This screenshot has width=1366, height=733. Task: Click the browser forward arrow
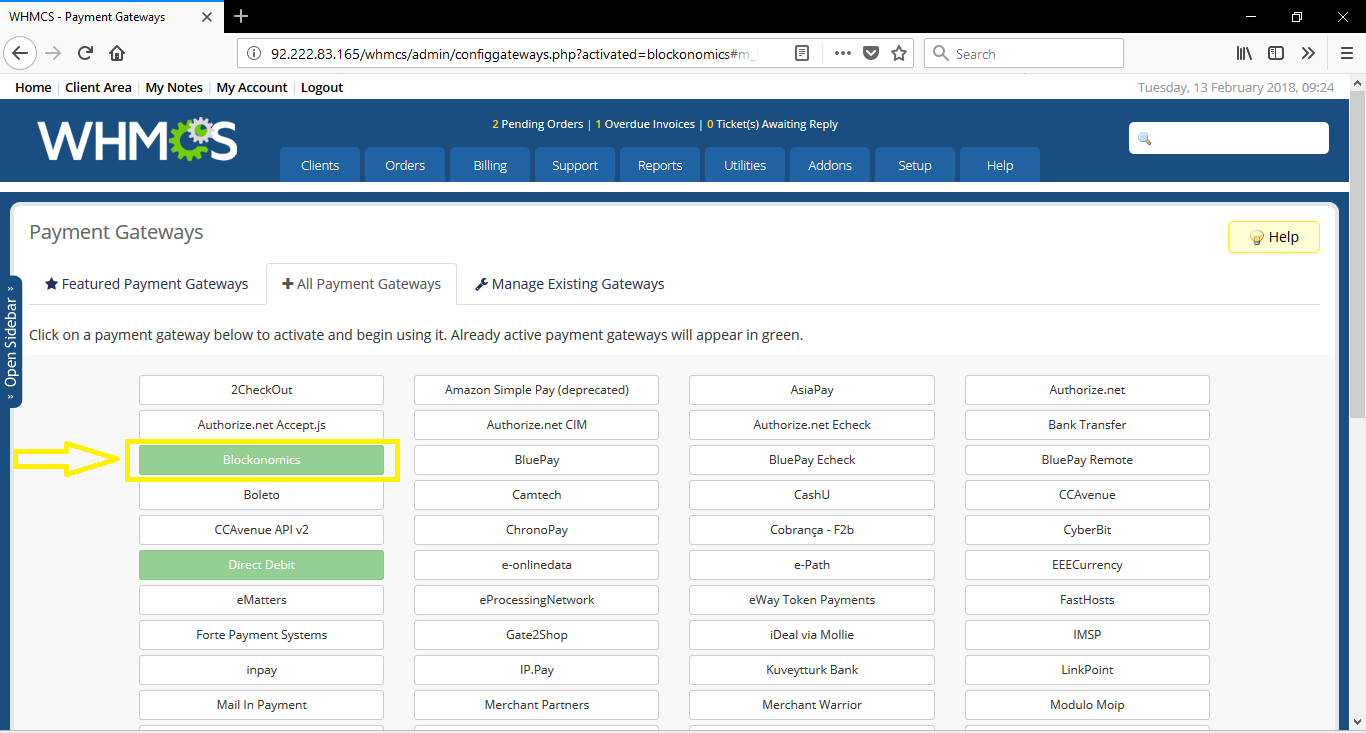54,53
